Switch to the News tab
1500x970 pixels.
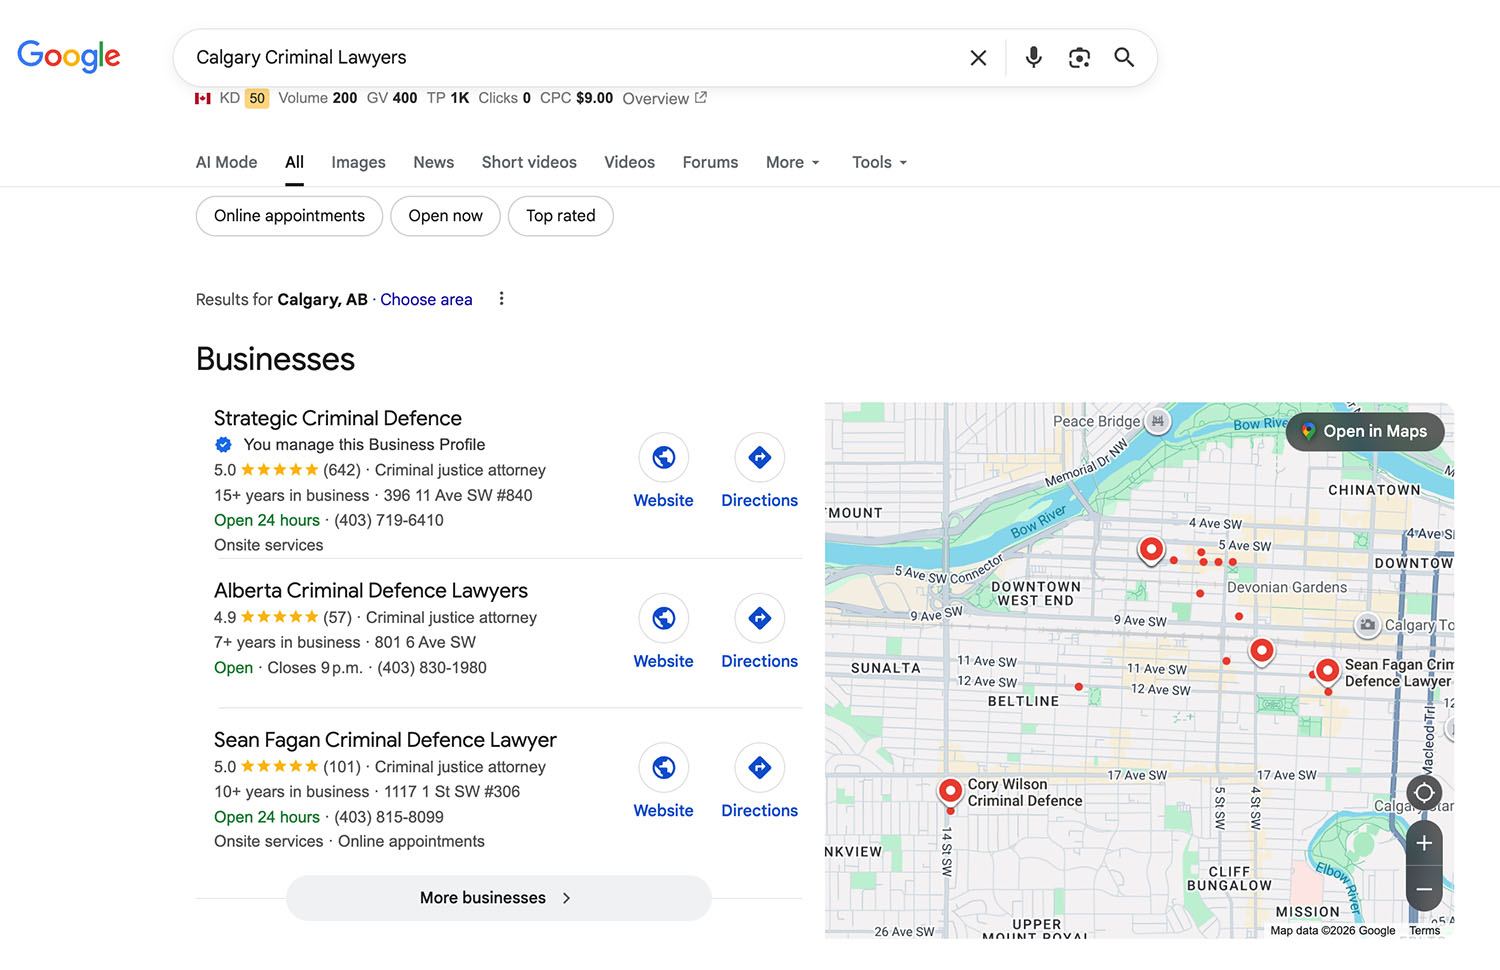click(433, 162)
